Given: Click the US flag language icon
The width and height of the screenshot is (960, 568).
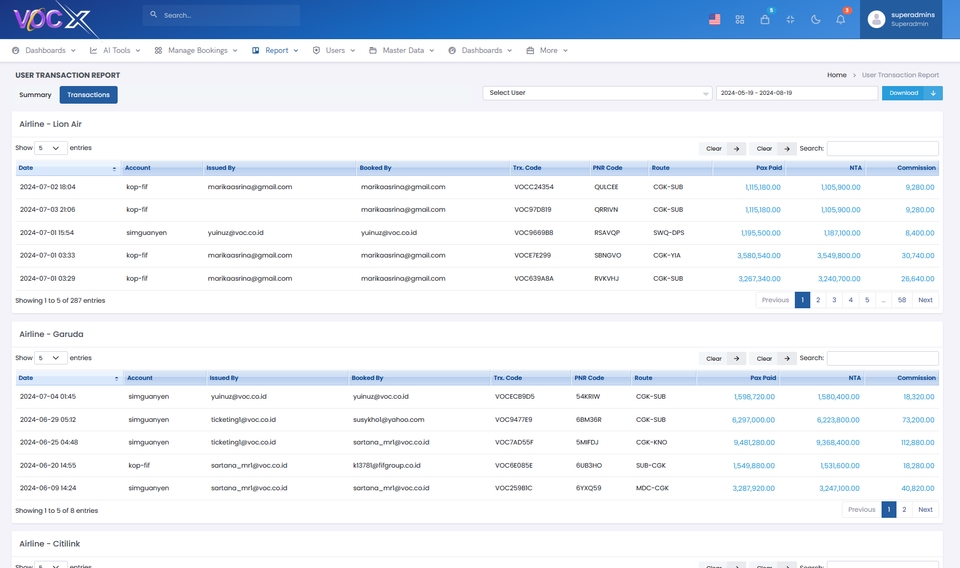Looking at the screenshot, I should 714,19.
